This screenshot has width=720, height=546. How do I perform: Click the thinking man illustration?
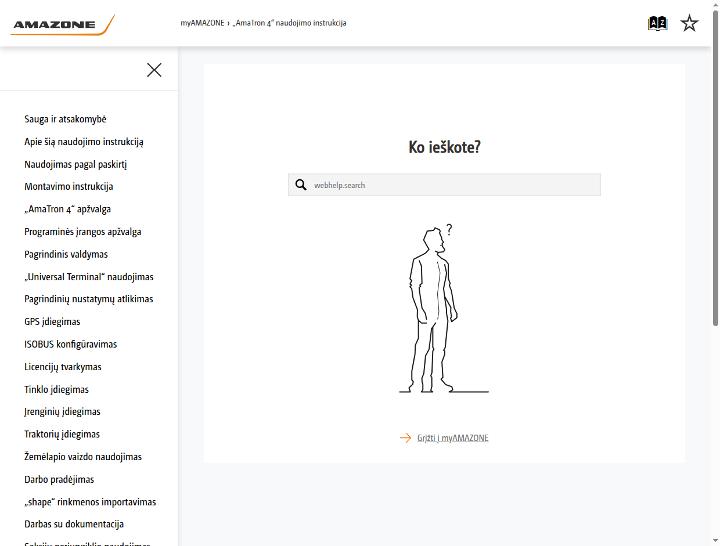[x=444, y=309]
